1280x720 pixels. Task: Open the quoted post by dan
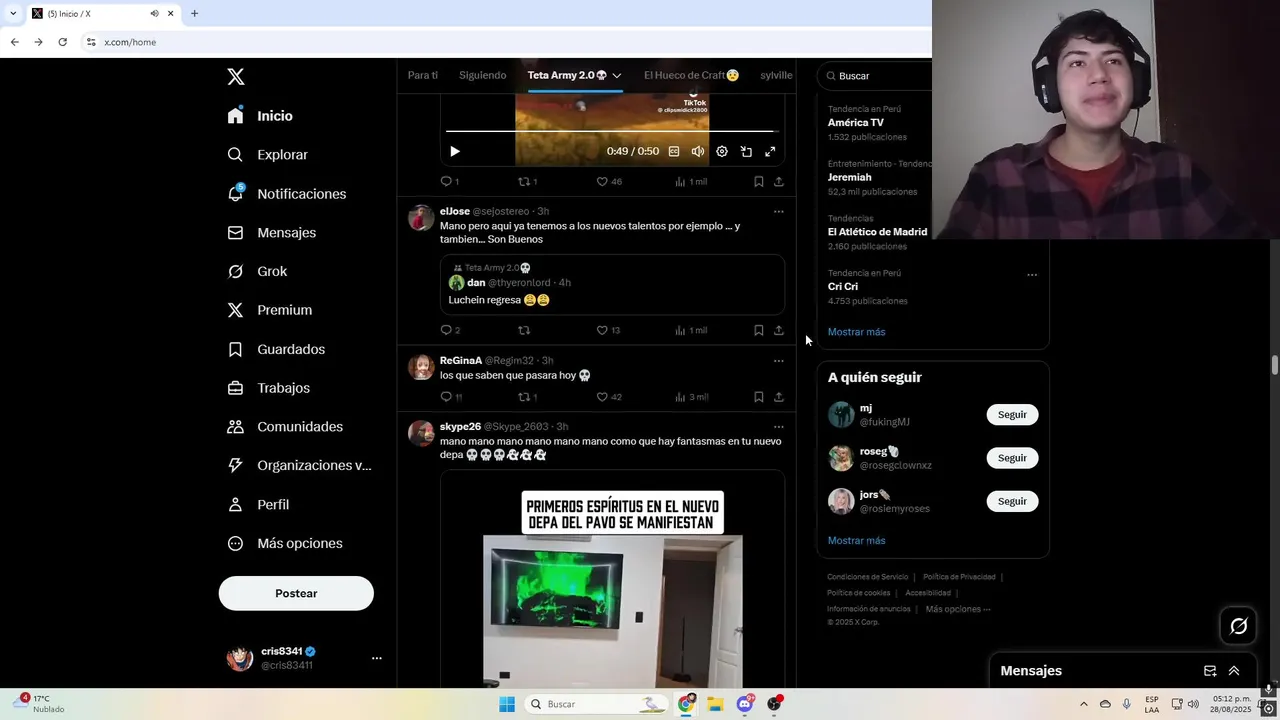pyautogui.click(x=612, y=284)
